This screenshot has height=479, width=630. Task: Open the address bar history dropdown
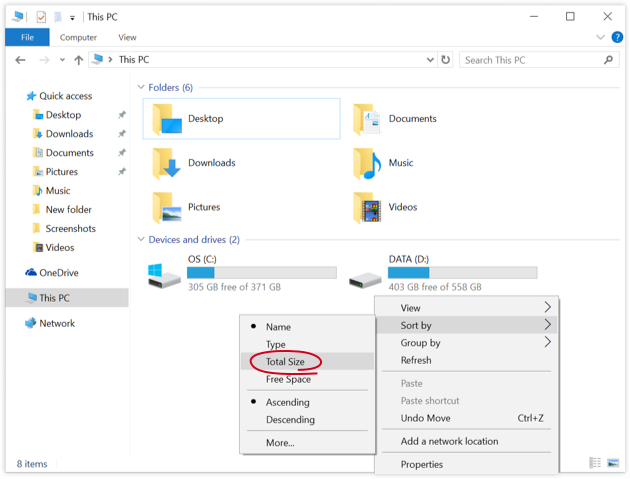tap(430, 60)
